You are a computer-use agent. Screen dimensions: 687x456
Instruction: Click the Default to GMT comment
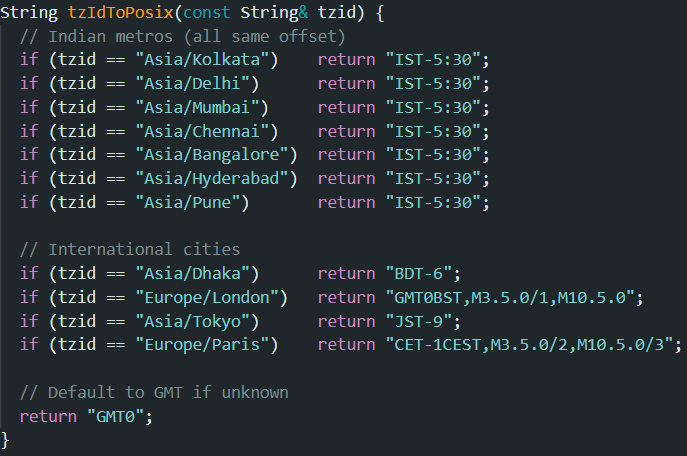click(155, 392)
